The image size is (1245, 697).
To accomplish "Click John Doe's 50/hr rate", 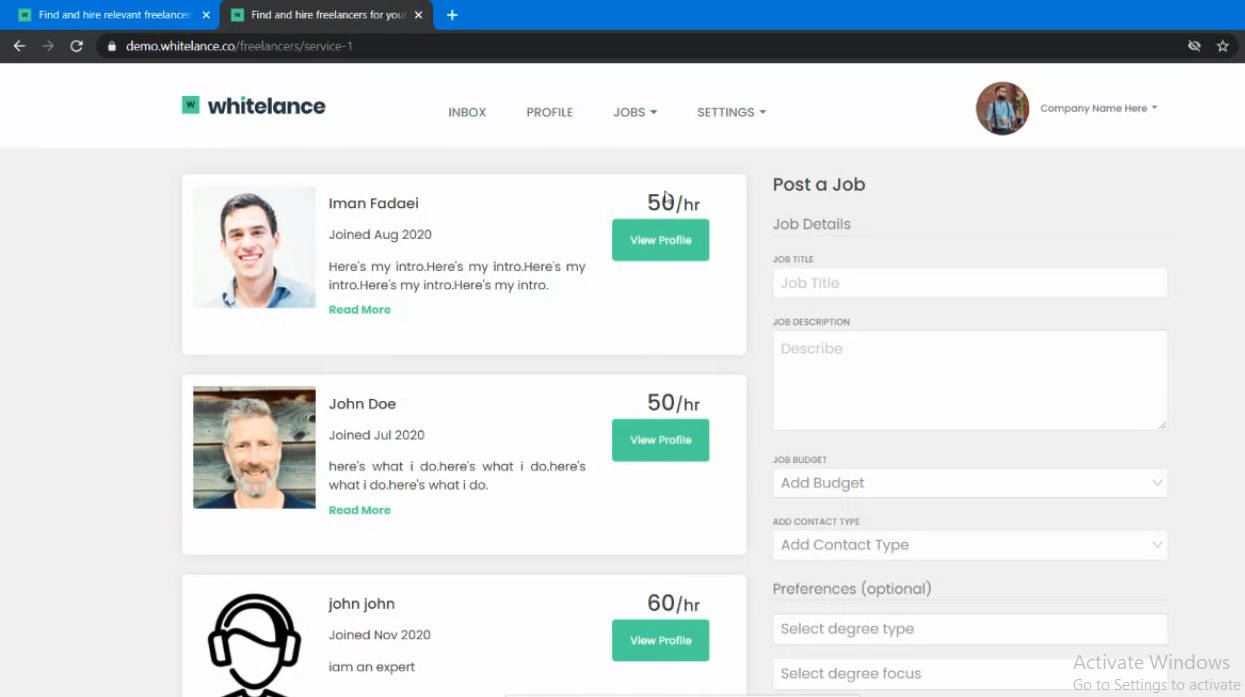I will click(673, 403).
